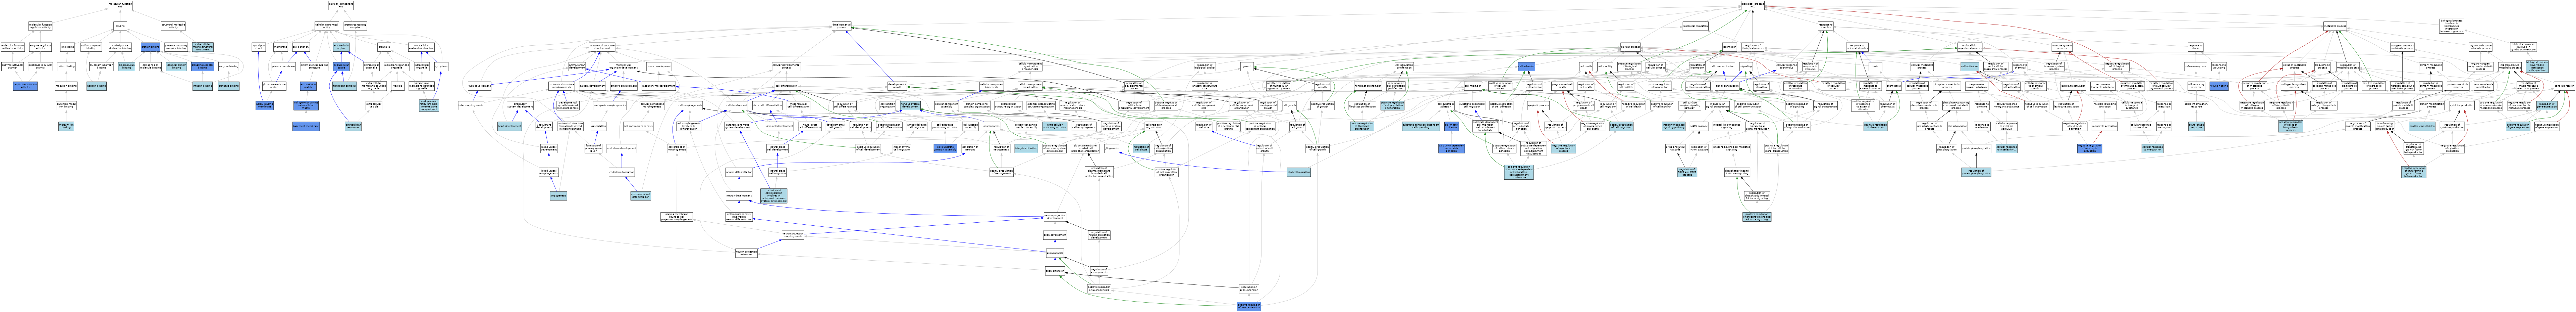The height and width of the screenshot is (312, 2576).
Task: Click the 'MAPK cascade' node
Action: point(1699,126)
